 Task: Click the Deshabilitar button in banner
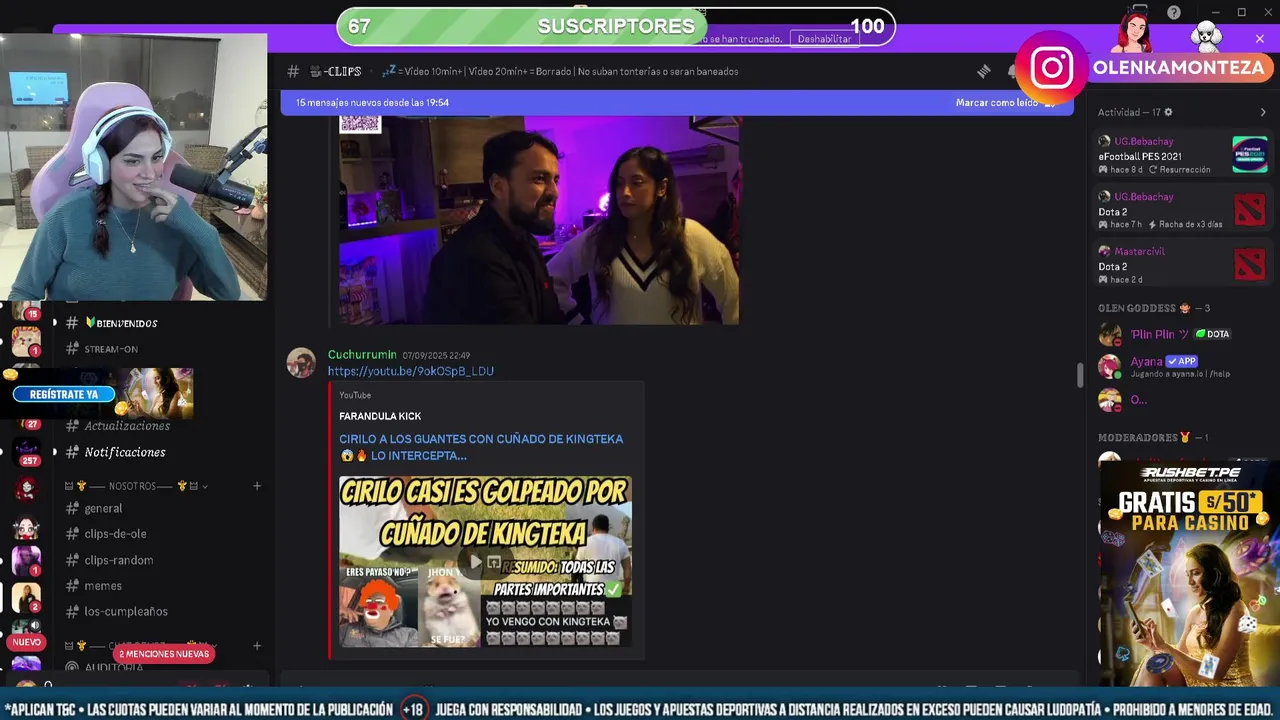click(x=824, y=39)
